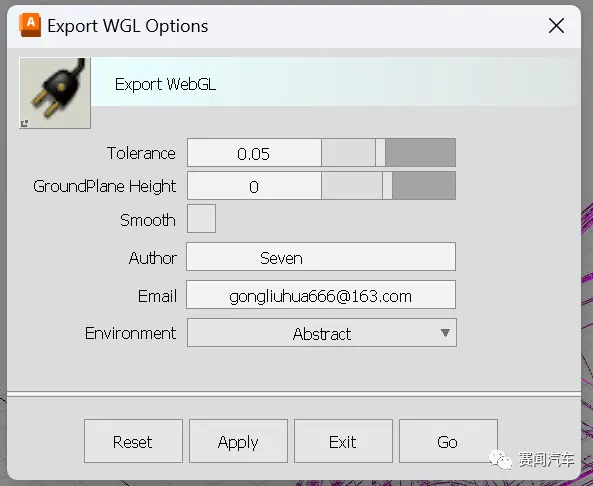The width and height of the screenshot is (593, 486).
Task: Open the Environment dropdown showing Abstract
Action: click(x=322, y=333)
